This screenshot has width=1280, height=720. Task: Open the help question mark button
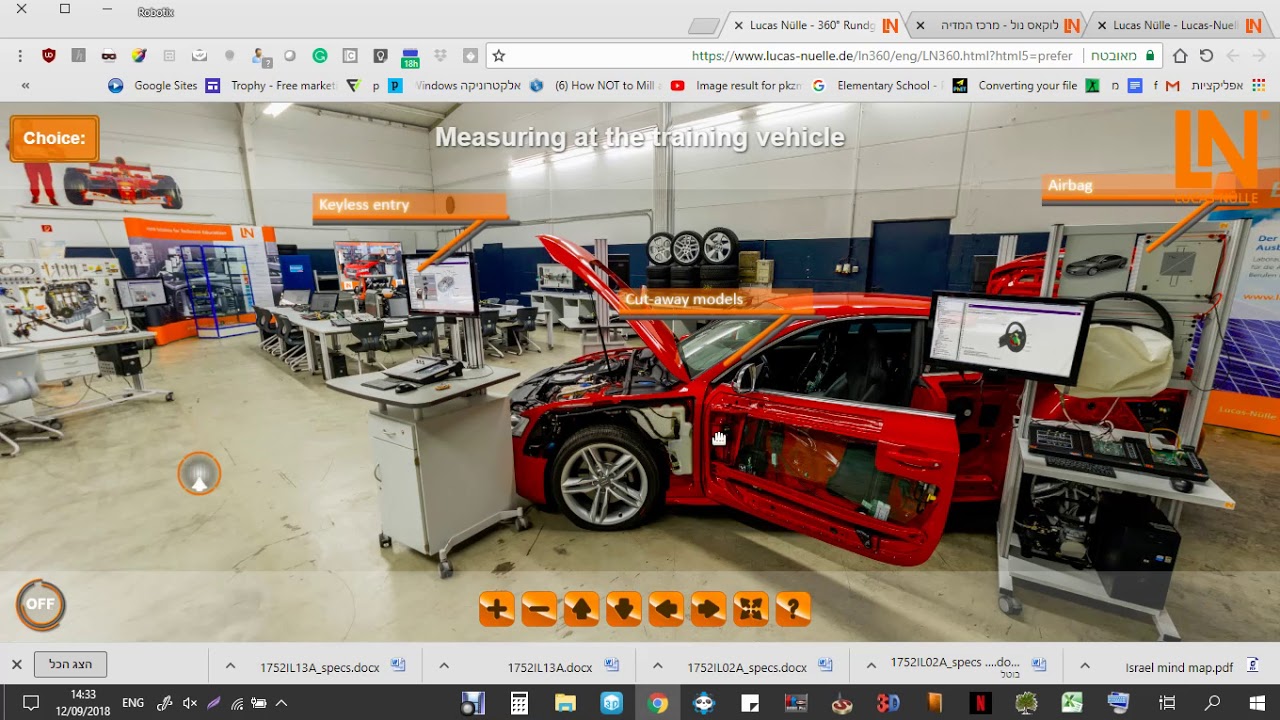(x=793, y=608)
